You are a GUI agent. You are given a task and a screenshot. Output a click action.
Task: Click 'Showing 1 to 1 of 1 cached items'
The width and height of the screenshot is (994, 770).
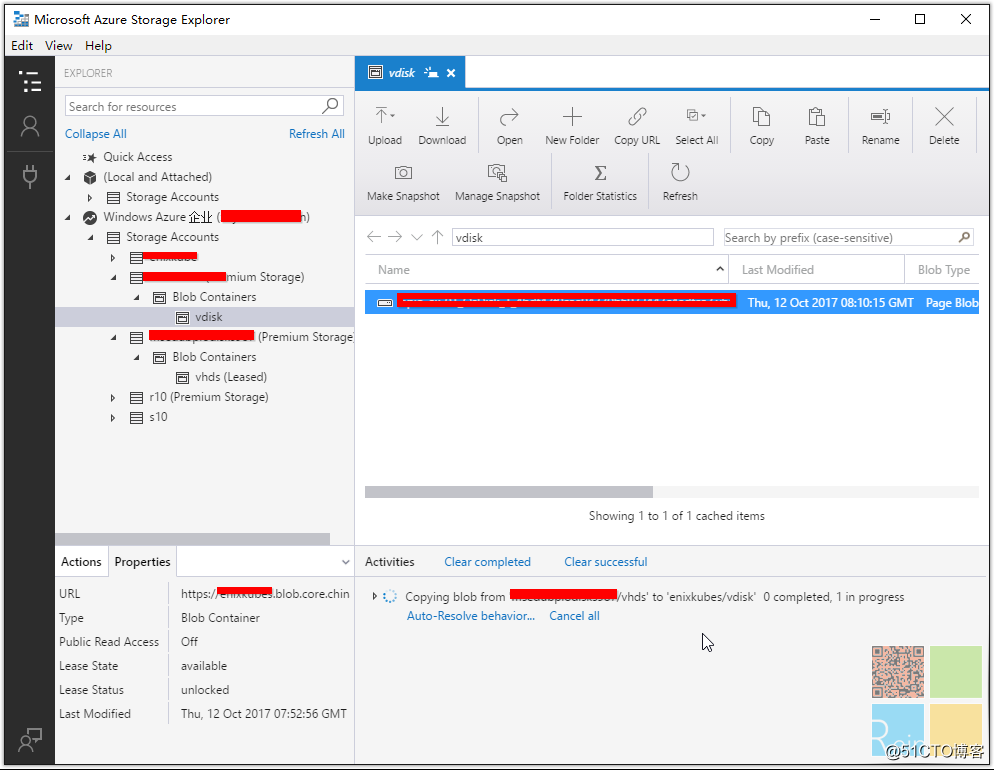[x=676, y=515]
